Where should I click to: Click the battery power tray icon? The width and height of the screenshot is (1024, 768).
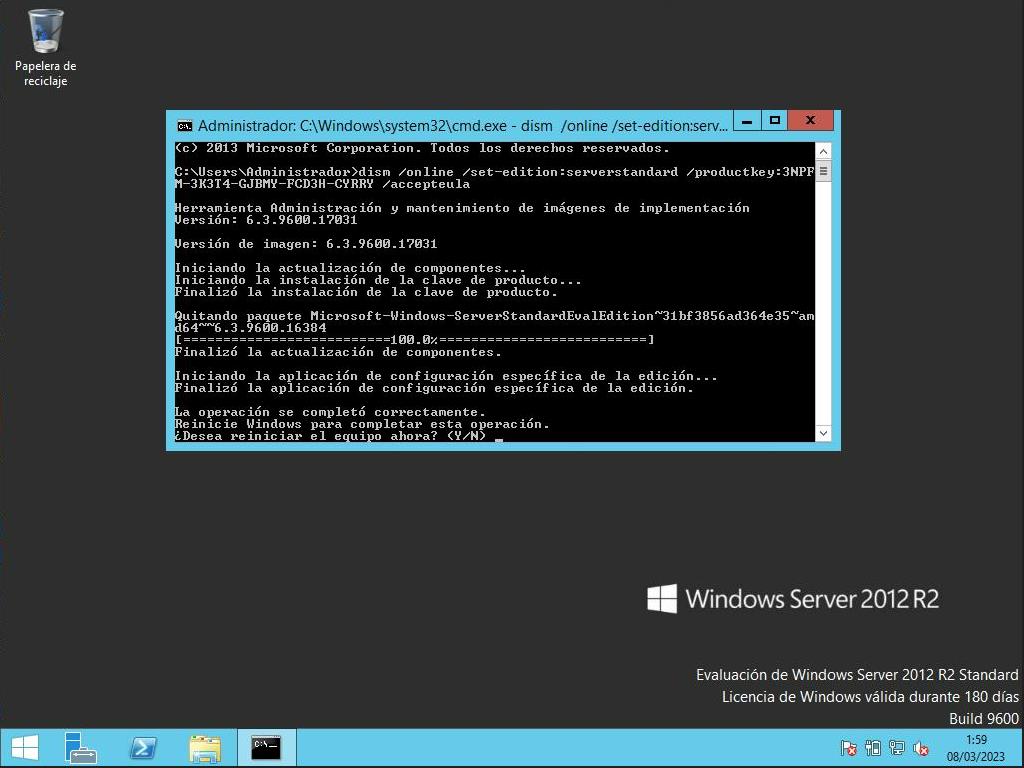(x=872, y=748)
